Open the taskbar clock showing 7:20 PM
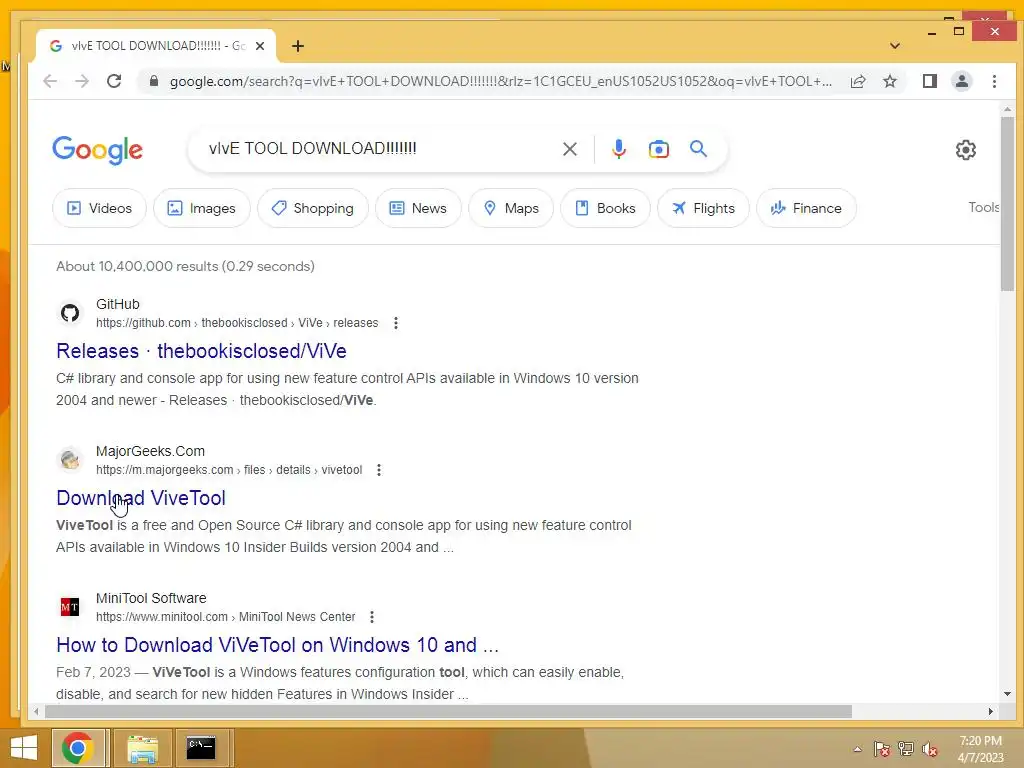This screenshot has height=768, width=1024. pos(980,749)
